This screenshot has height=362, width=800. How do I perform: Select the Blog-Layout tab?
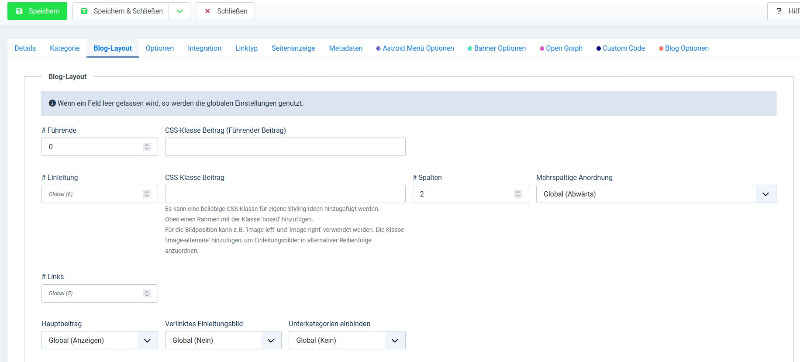tap(113, 48)
